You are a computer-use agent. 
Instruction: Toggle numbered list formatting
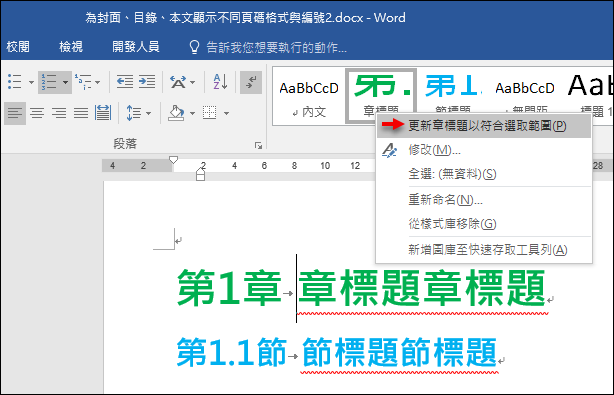pos(49,82)
